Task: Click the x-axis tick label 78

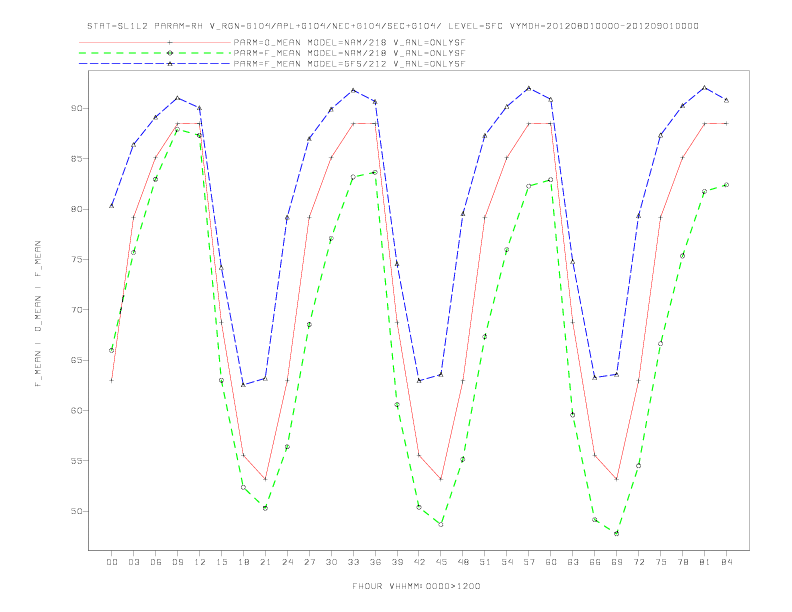Action: point(683,562)
